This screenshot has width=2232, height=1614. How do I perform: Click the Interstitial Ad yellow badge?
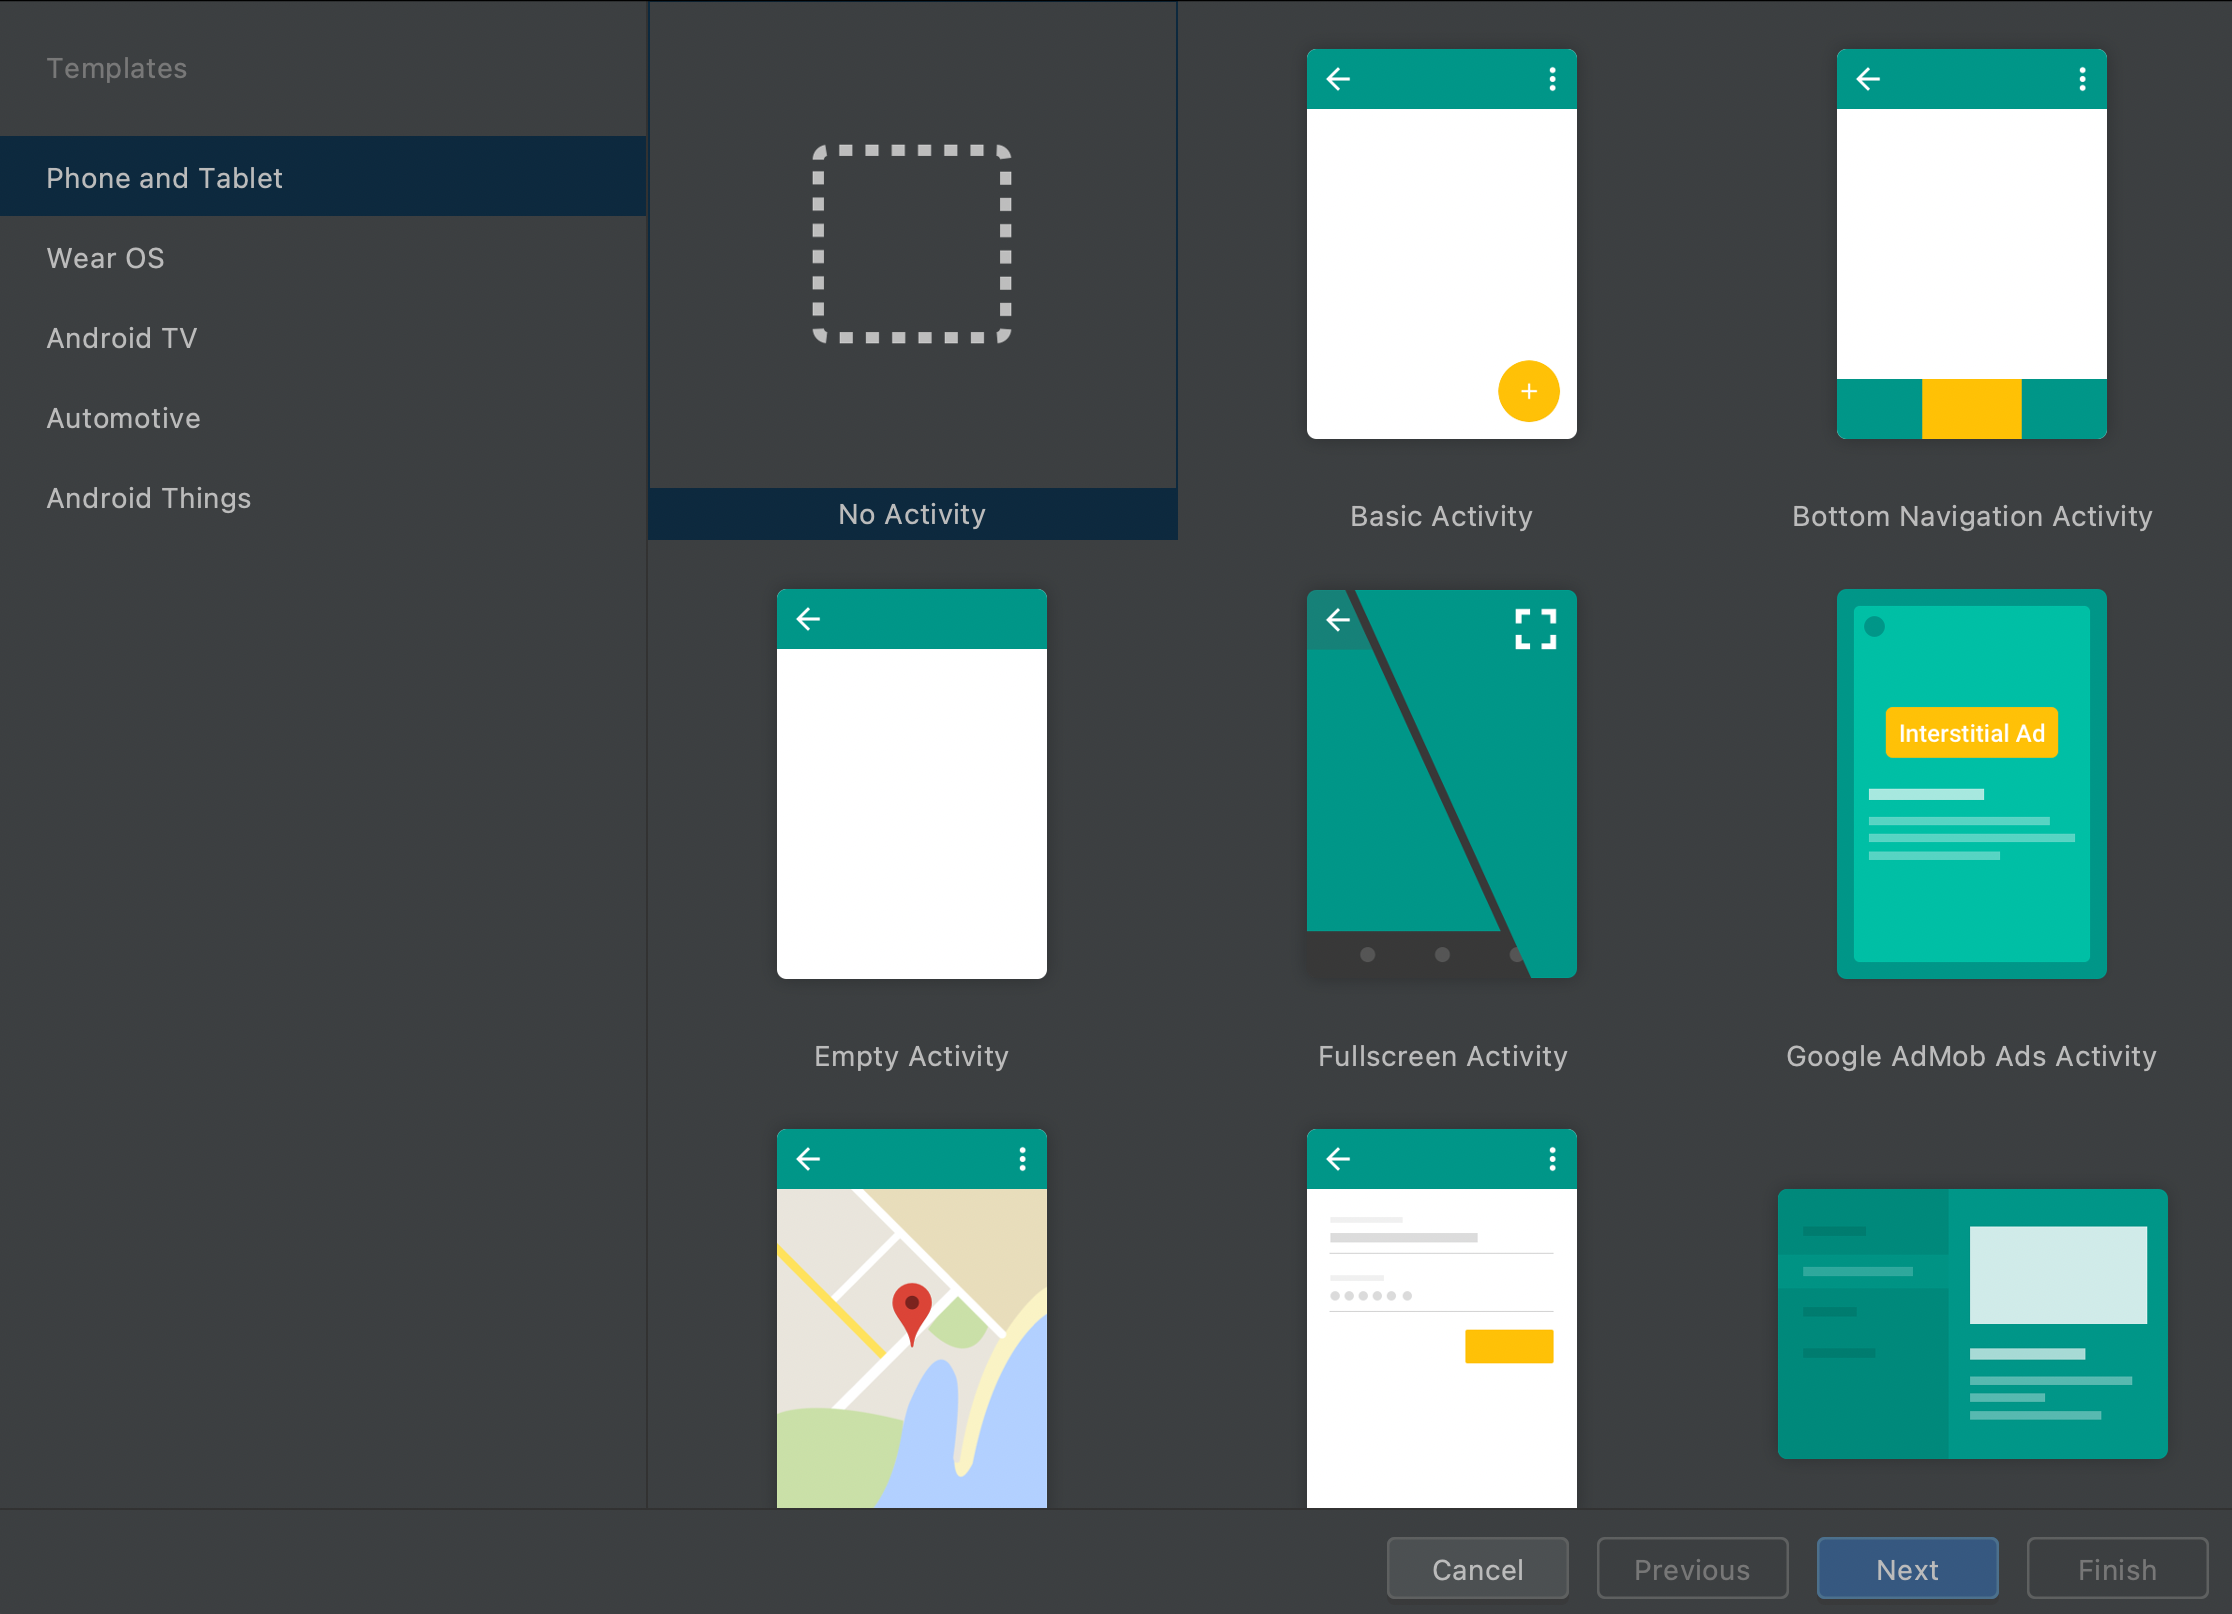(1971, 733)
